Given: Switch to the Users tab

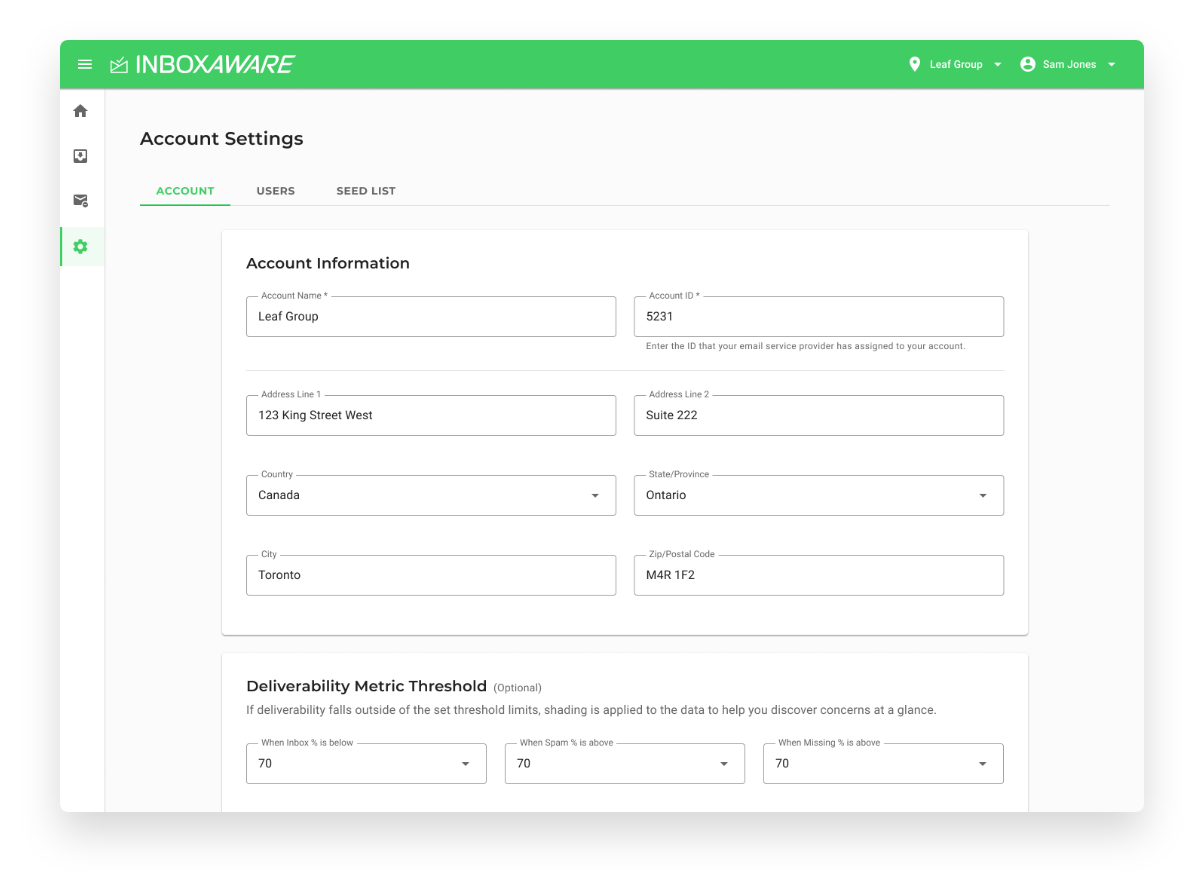Looking at the screenshot, I should pos(275,191).
